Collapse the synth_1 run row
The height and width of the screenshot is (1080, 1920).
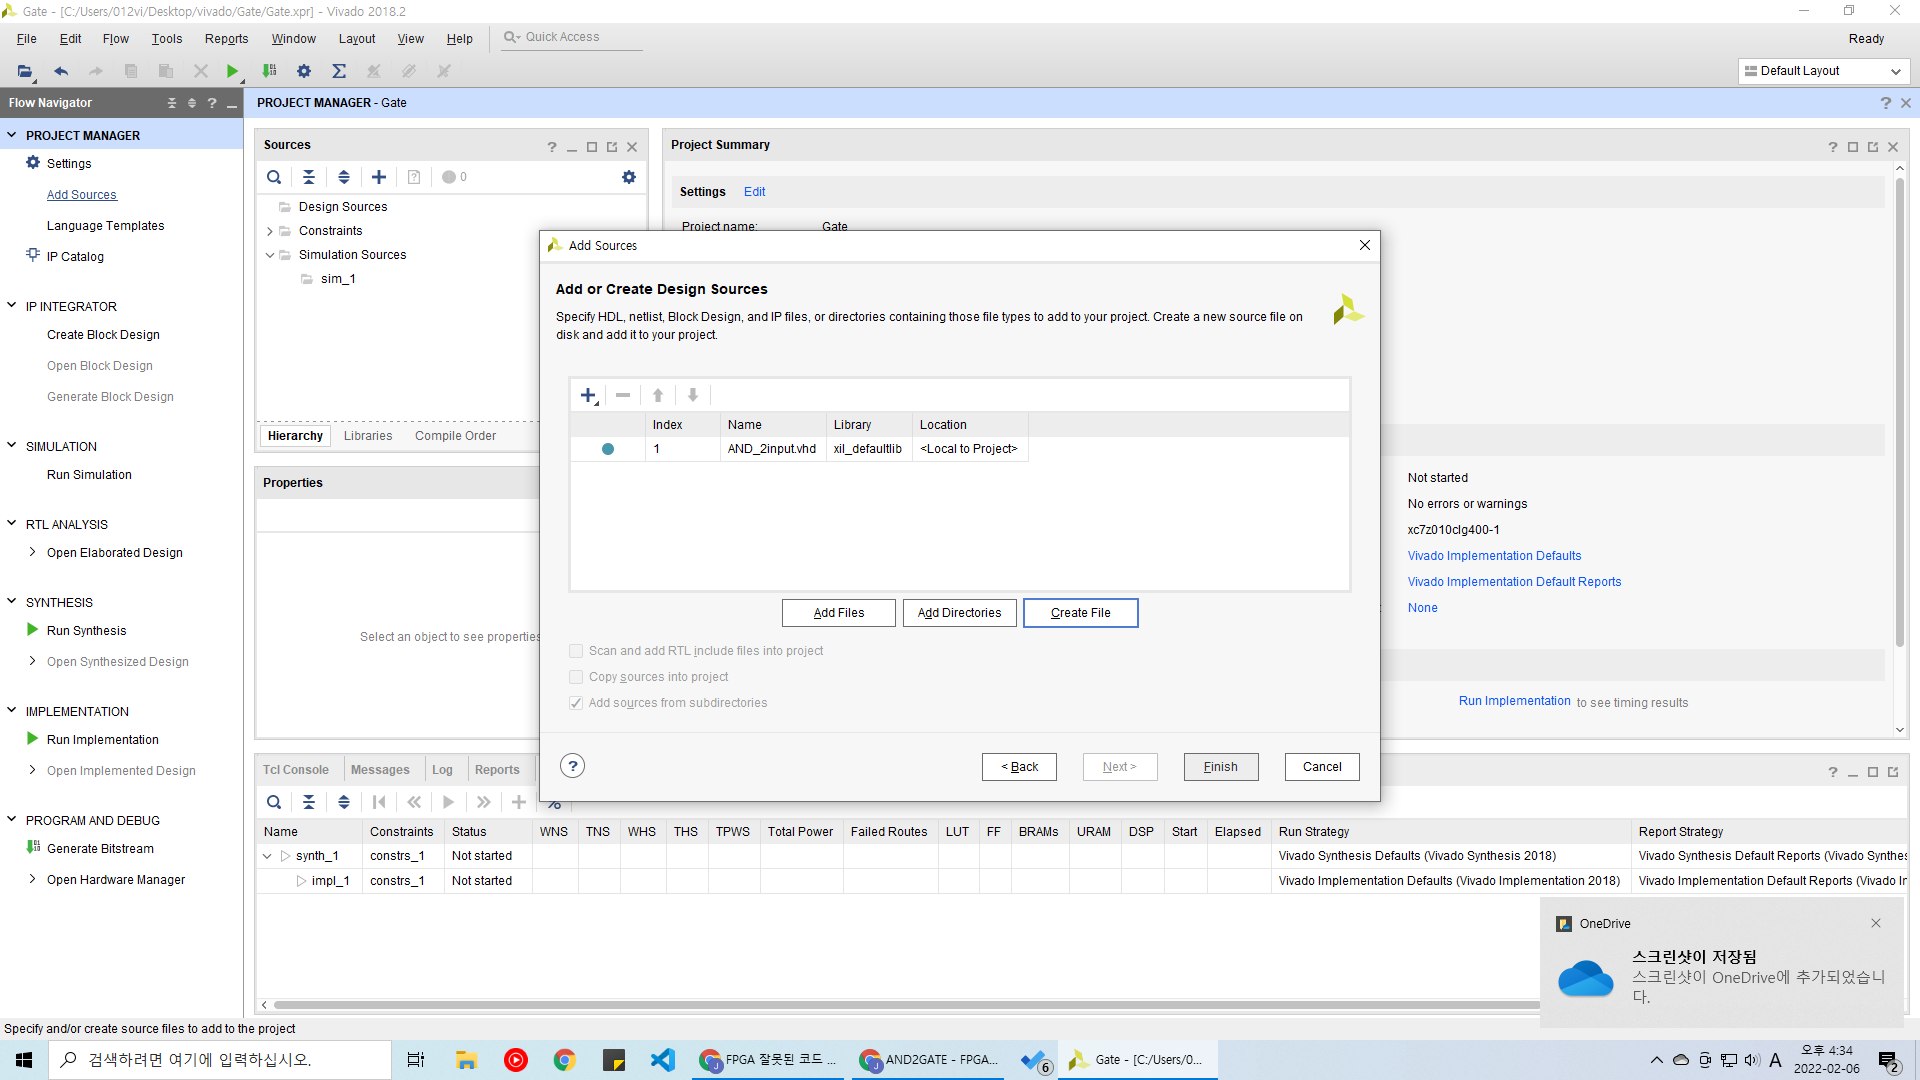(267, 856)
